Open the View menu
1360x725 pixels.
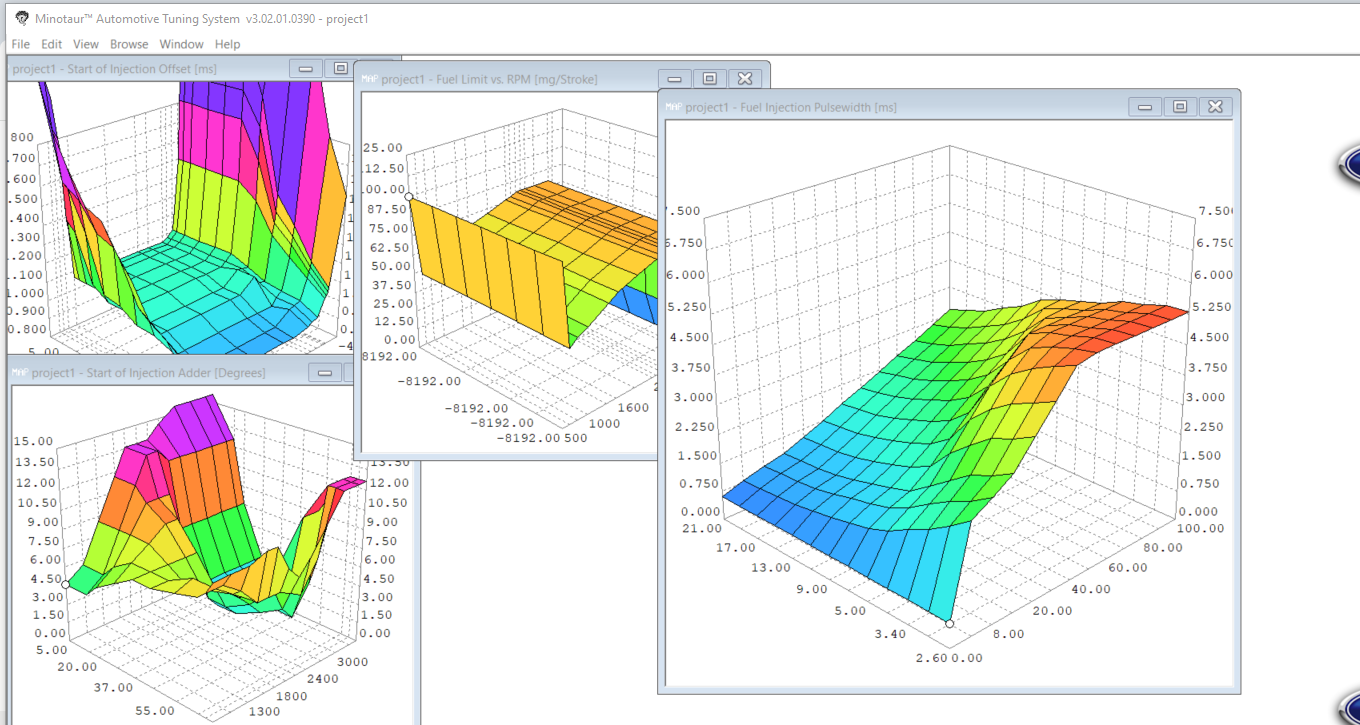coord(86,44)
